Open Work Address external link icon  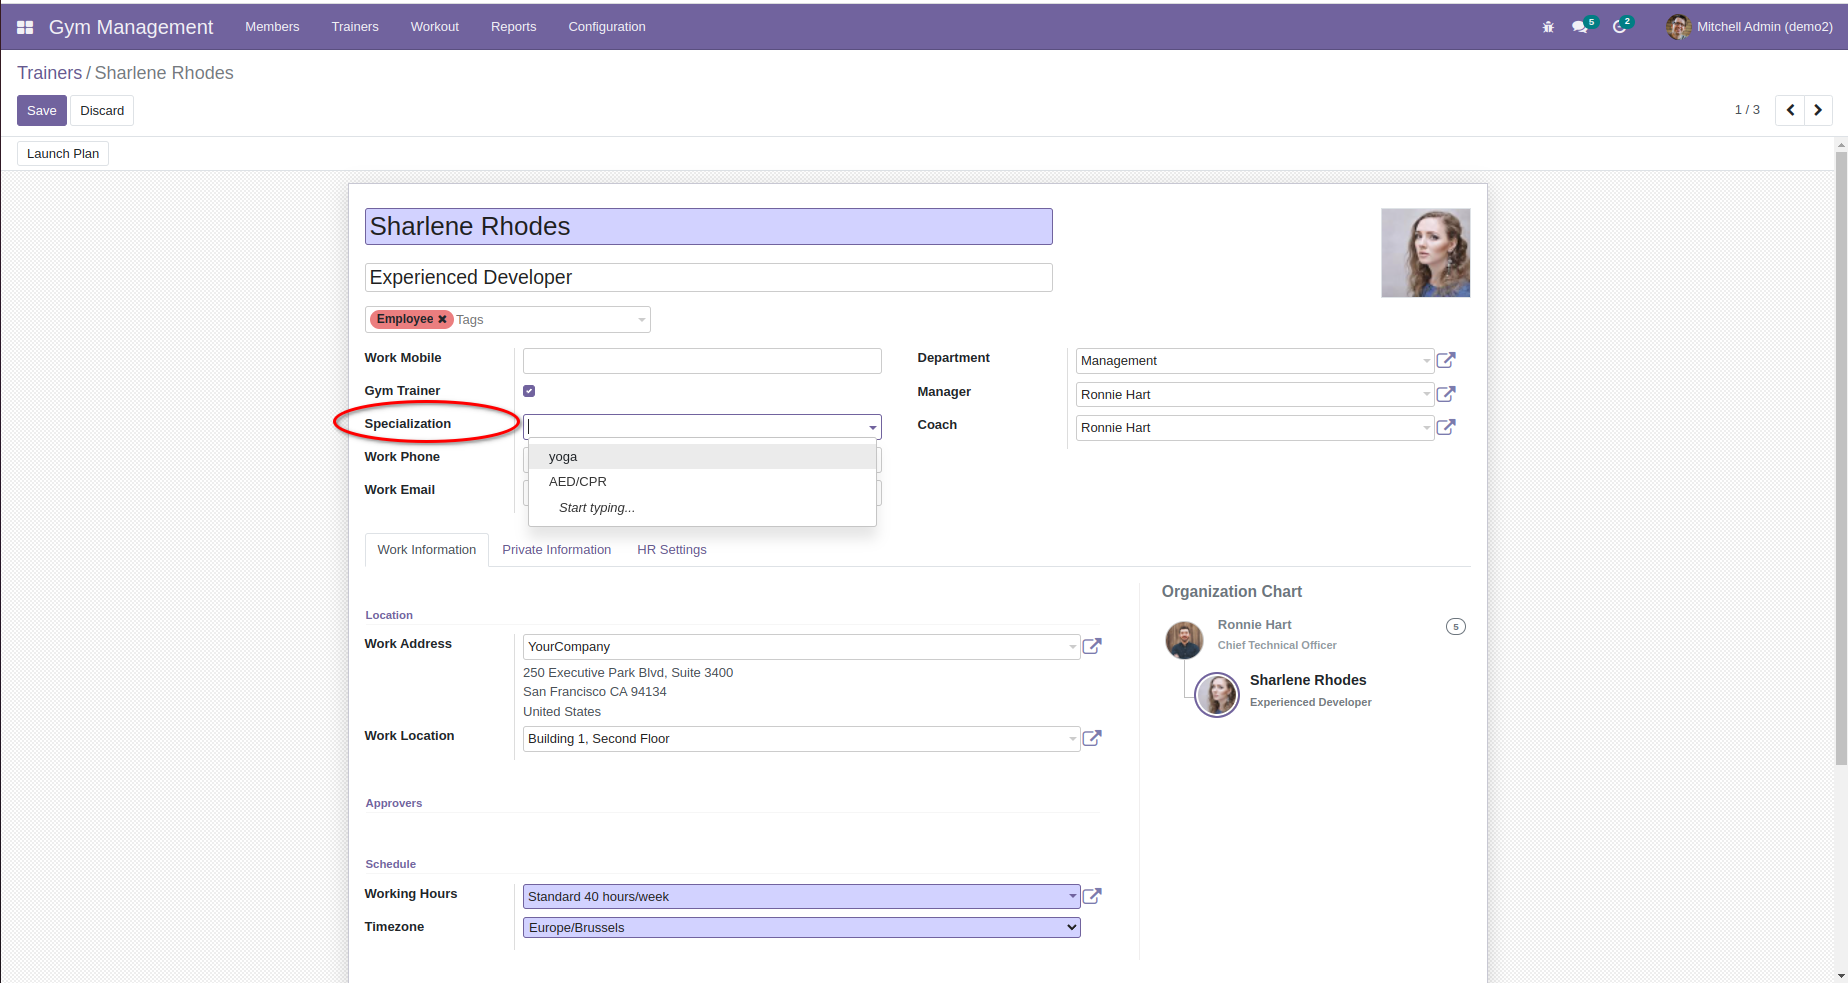click(x=1092, y=646)
